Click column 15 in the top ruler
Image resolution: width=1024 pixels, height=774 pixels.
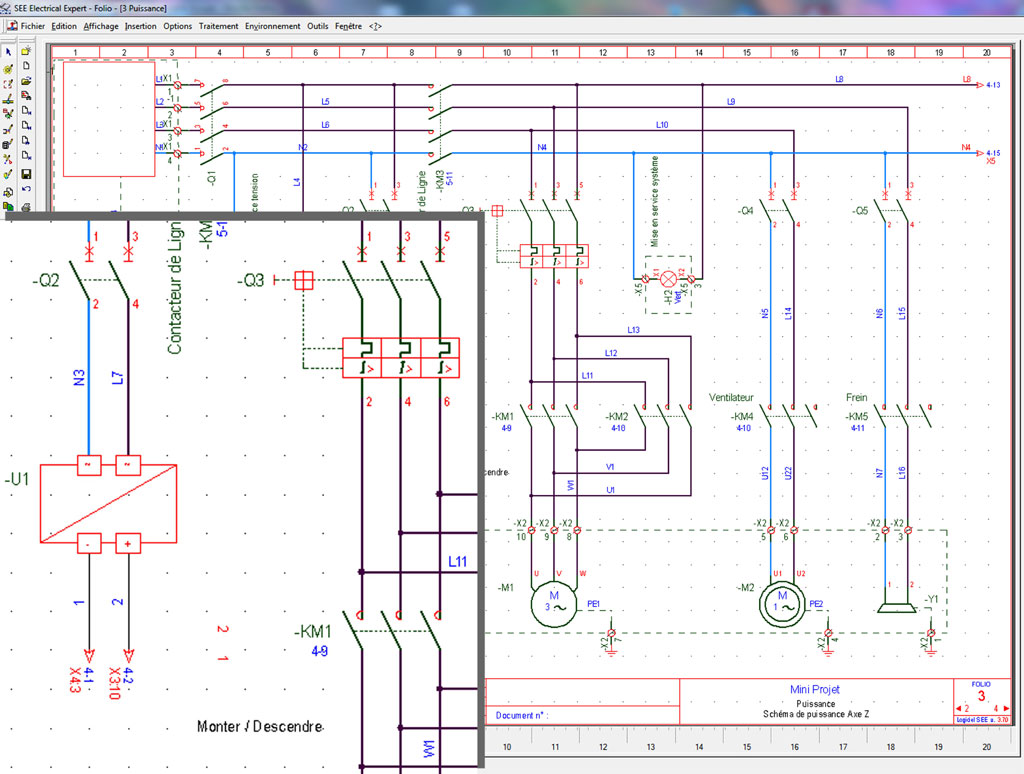click(x=746, y=52)
